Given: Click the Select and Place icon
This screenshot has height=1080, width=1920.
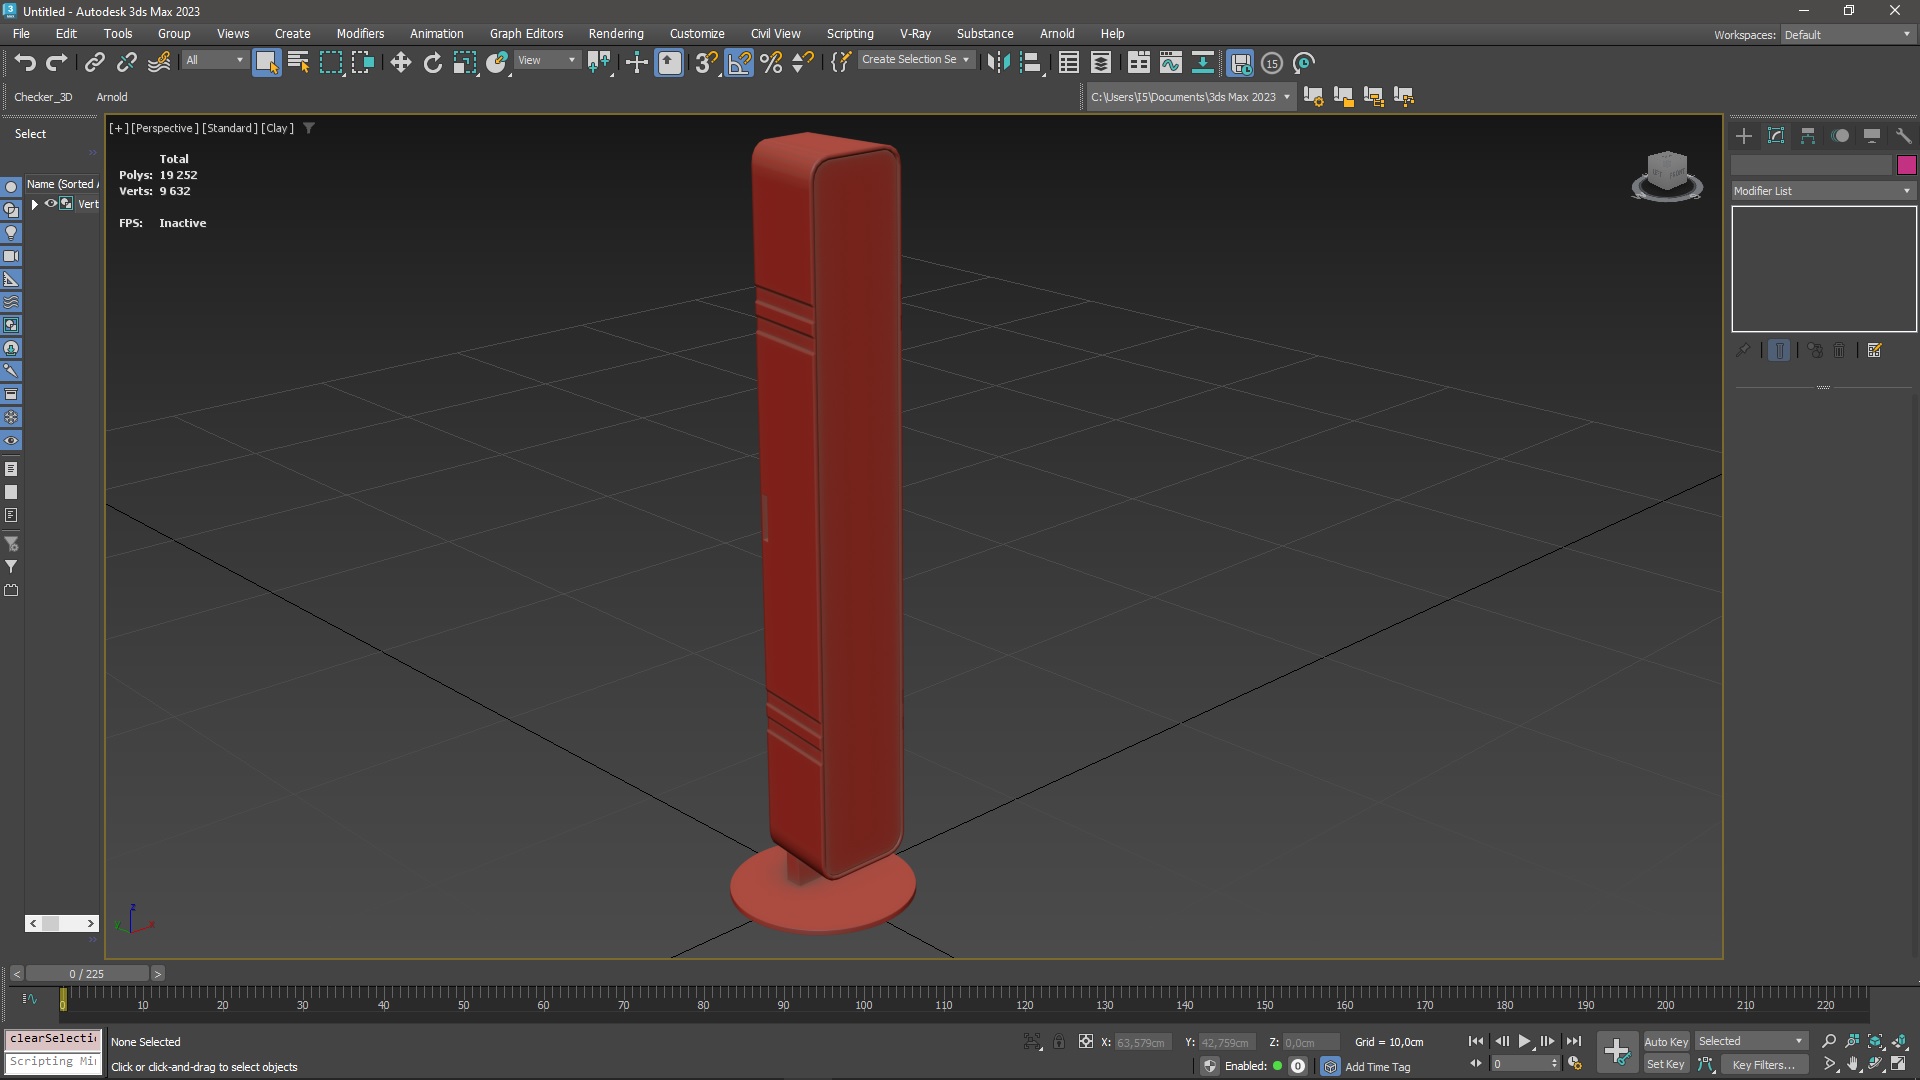Looking at the screenshot, I should click(497, 62).
